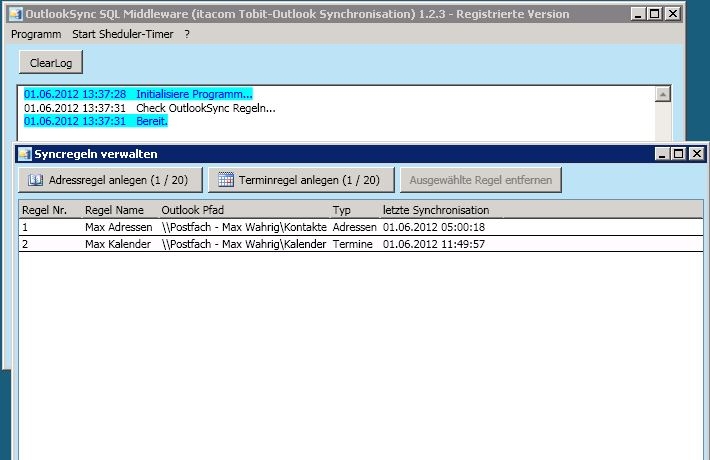Click the ClearLog button
The width and height of the screenshot is (710, 460).
pyautogui.click(x=51, y=62)
